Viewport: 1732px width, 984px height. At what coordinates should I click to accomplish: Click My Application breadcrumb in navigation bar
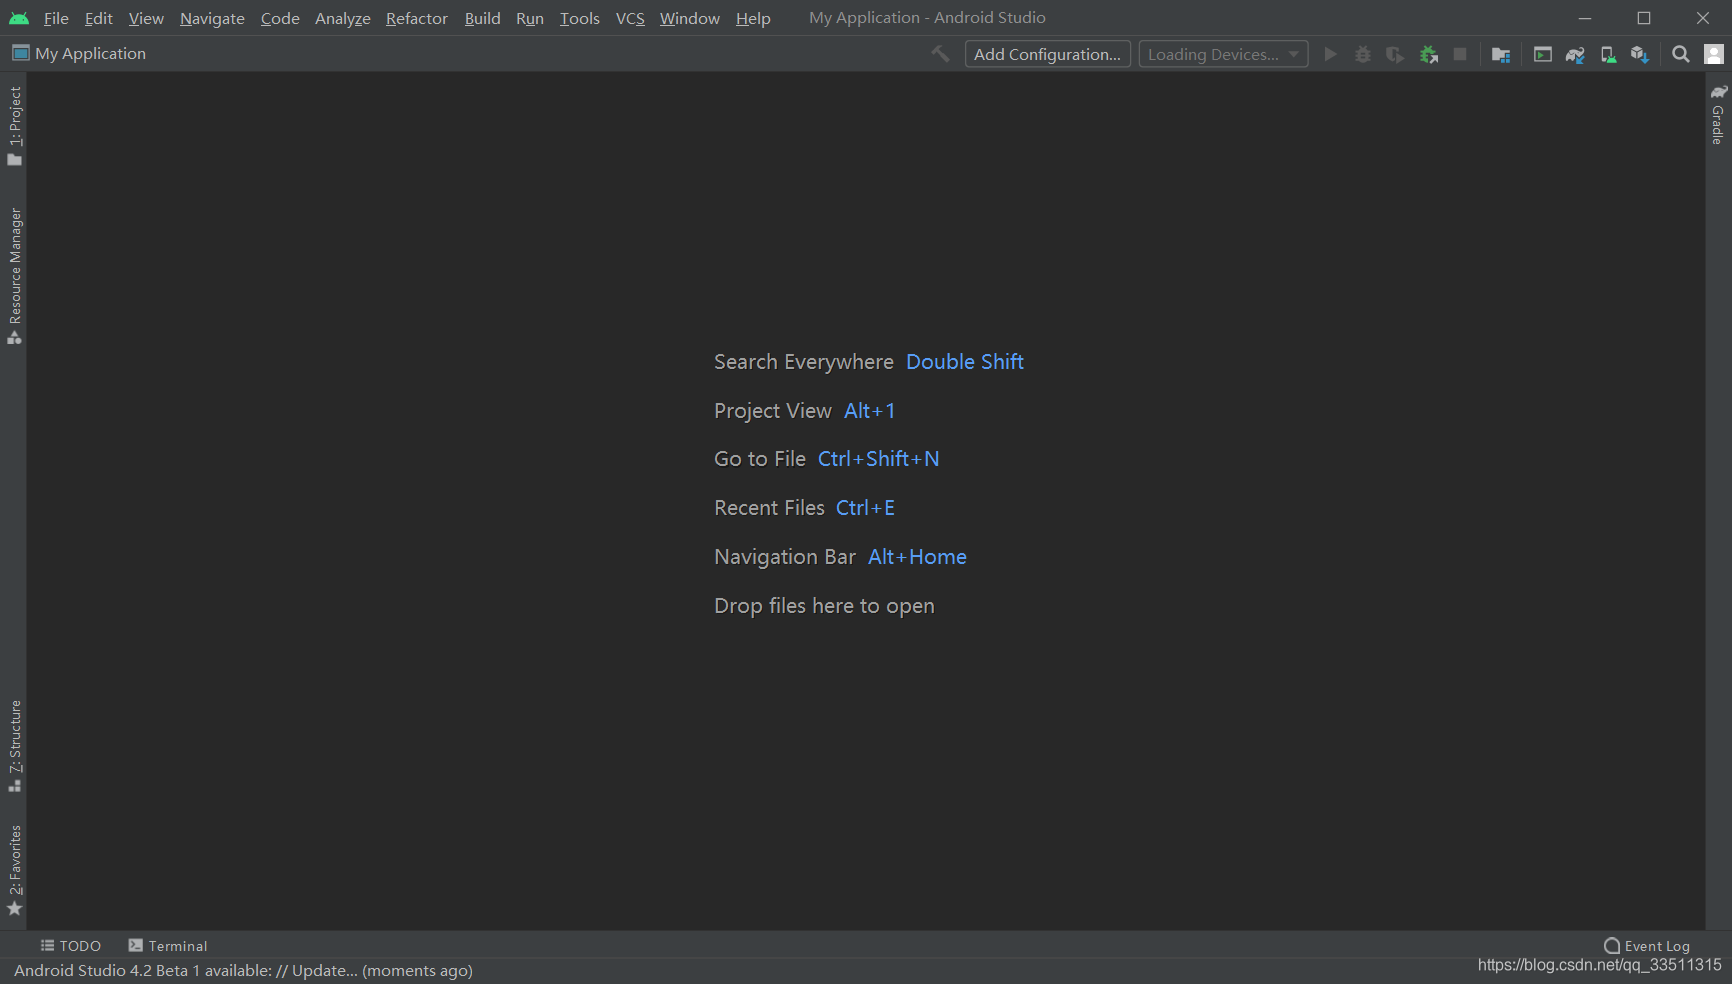point(79,54)
